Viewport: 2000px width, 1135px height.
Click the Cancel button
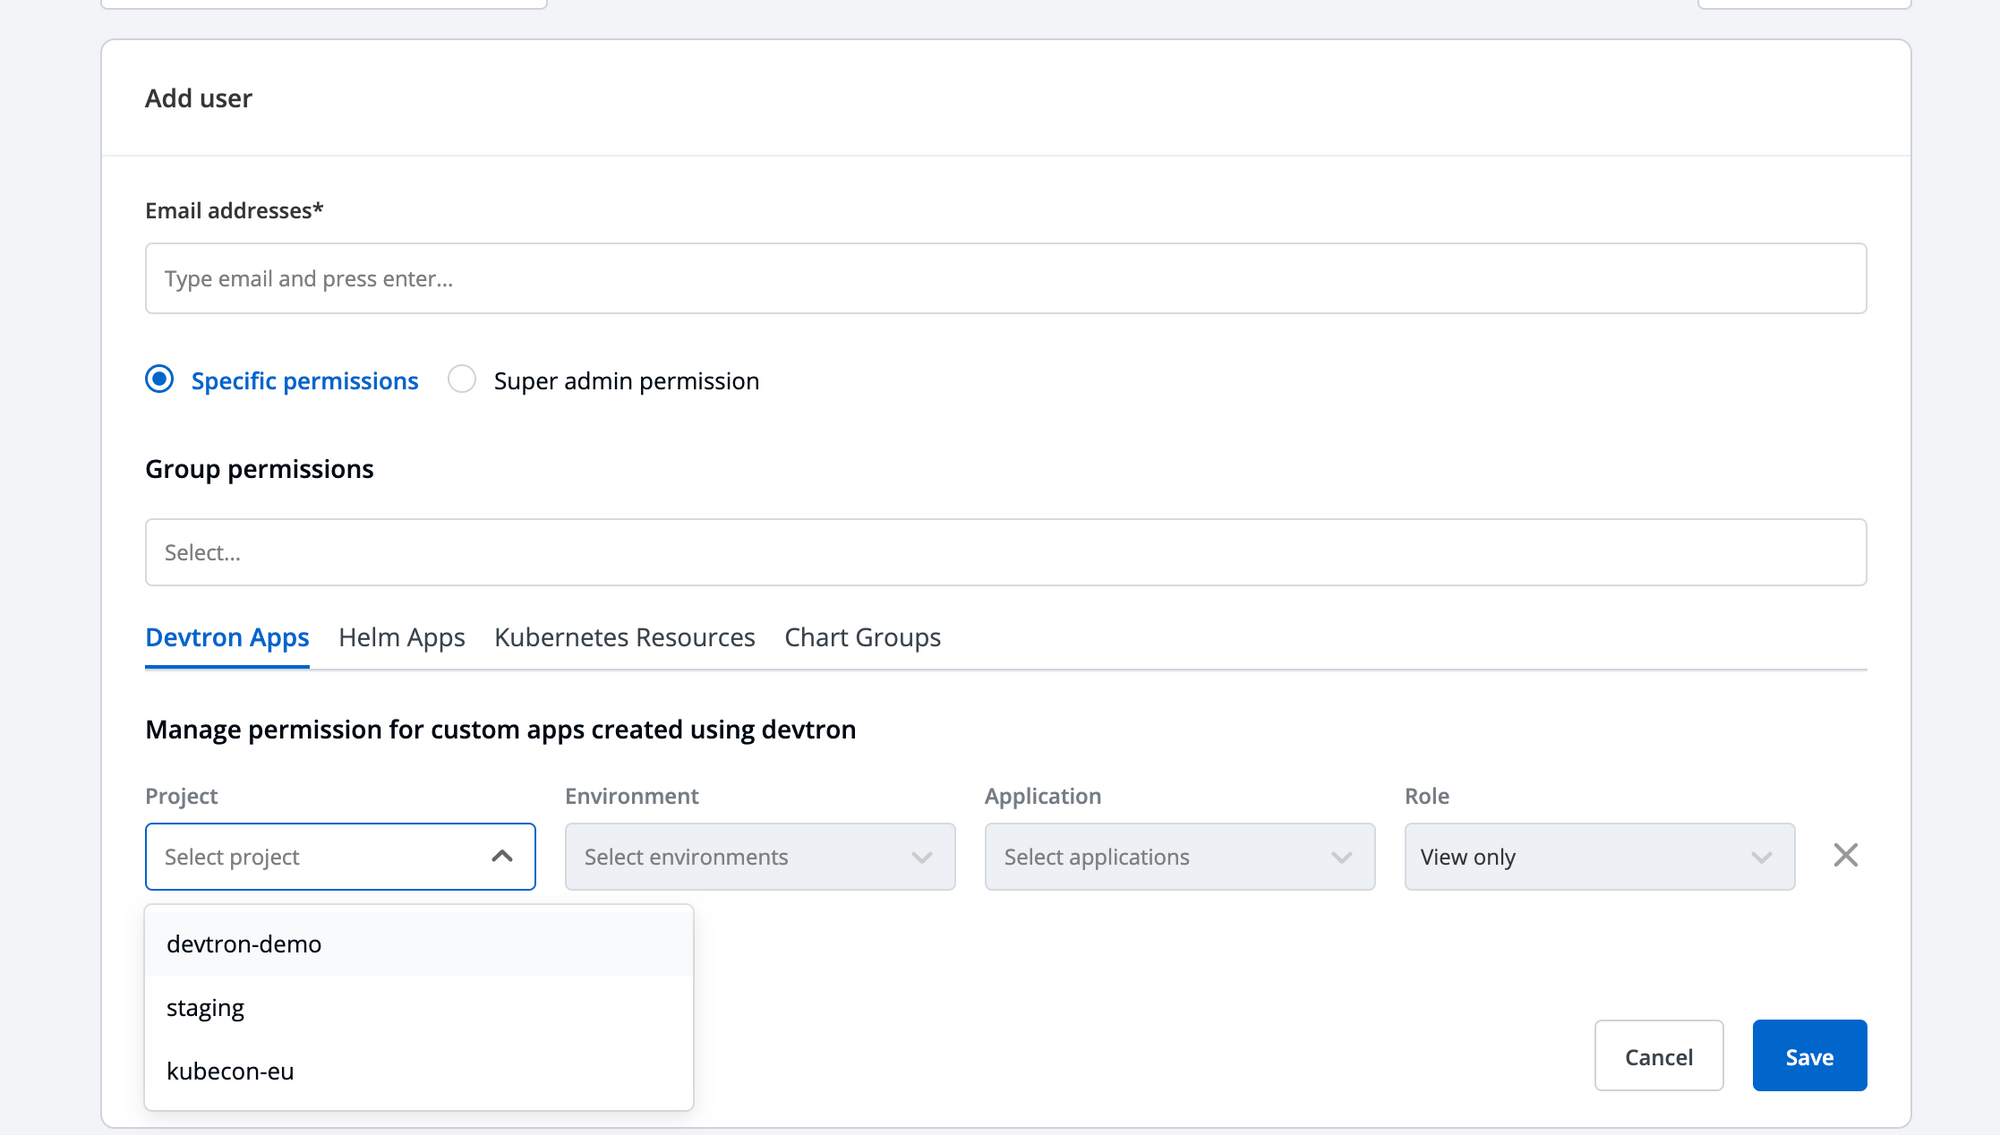[x=1659, y=1056]
